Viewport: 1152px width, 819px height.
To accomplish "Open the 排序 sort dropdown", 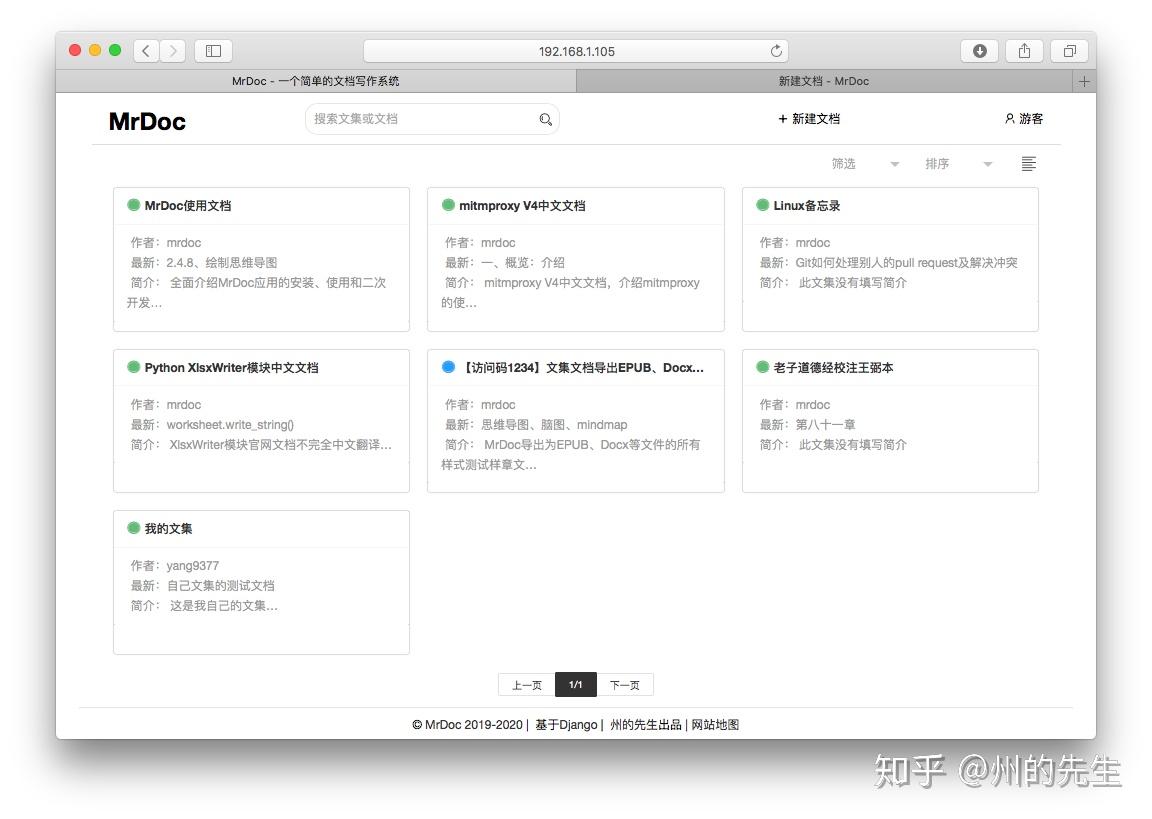I will tap(937, 163).
